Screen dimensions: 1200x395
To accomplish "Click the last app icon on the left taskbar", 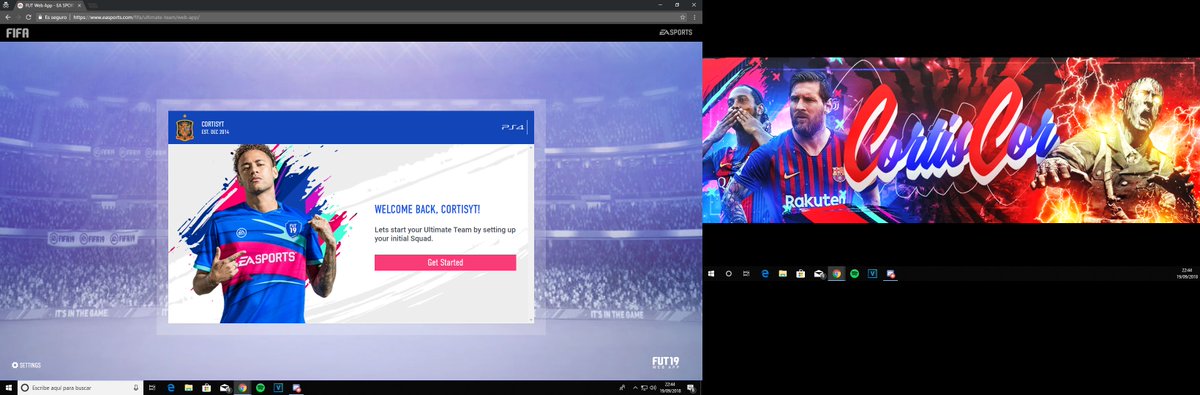I will [x=297, y=387].
